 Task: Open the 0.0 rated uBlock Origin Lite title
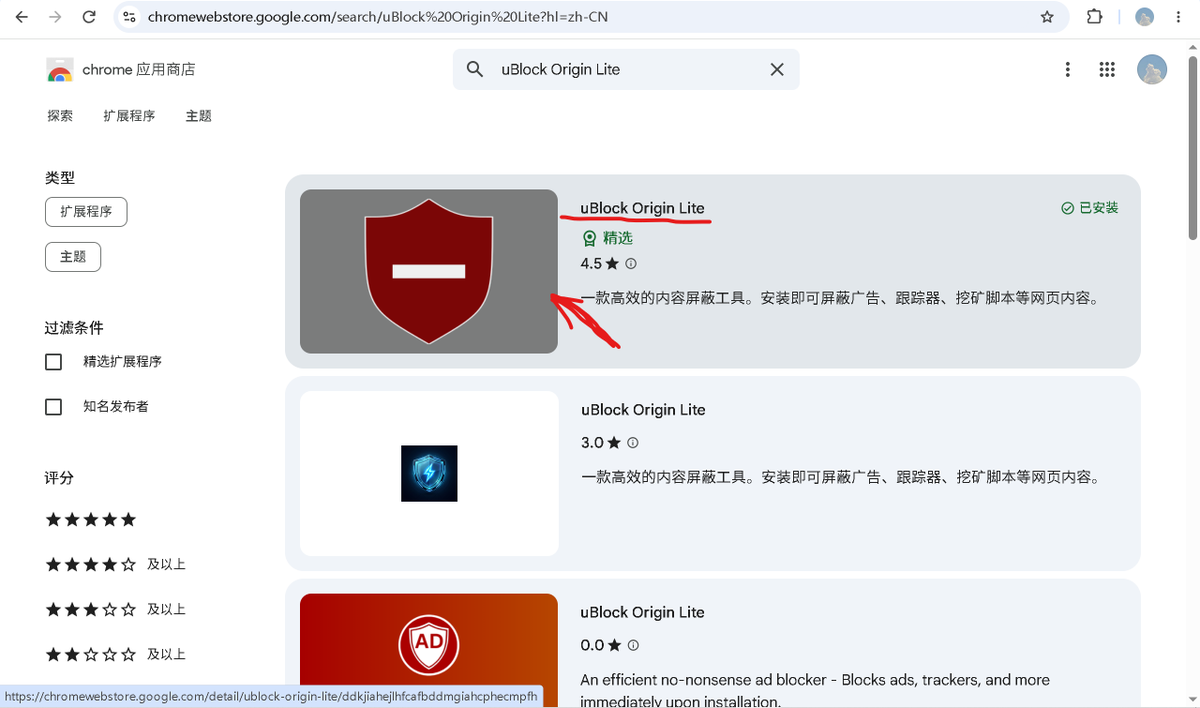(x=643, y=612)
